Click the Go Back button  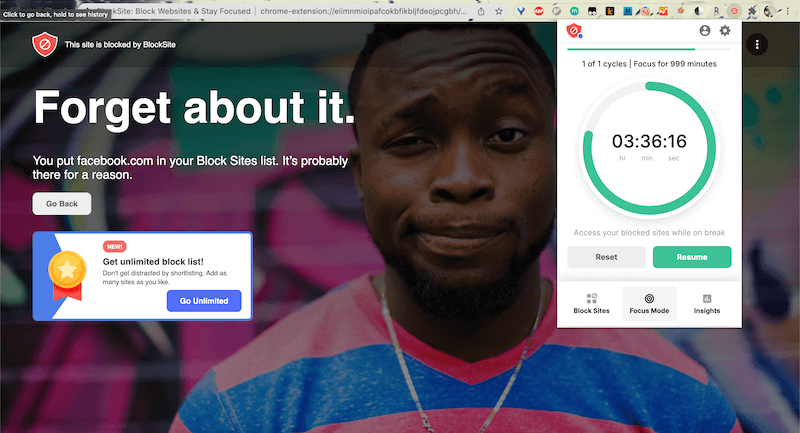(x=62, y=203)
